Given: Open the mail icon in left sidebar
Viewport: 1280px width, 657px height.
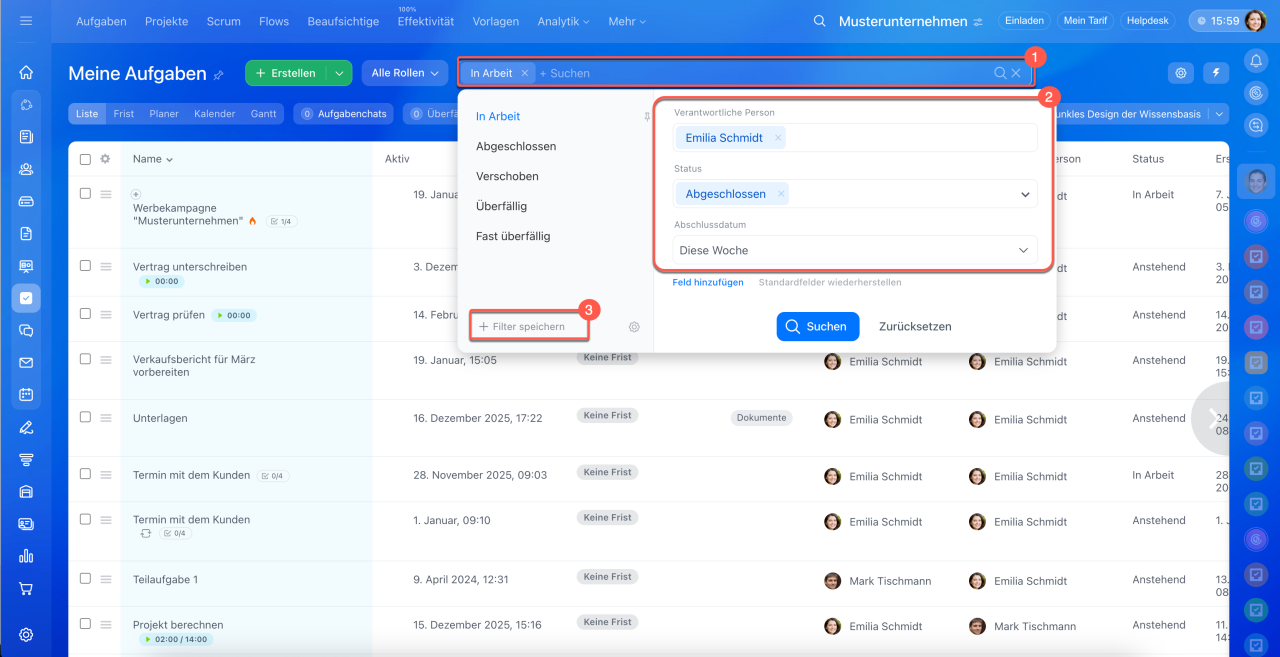Looking at the screenshot, I should coord(26,363).
